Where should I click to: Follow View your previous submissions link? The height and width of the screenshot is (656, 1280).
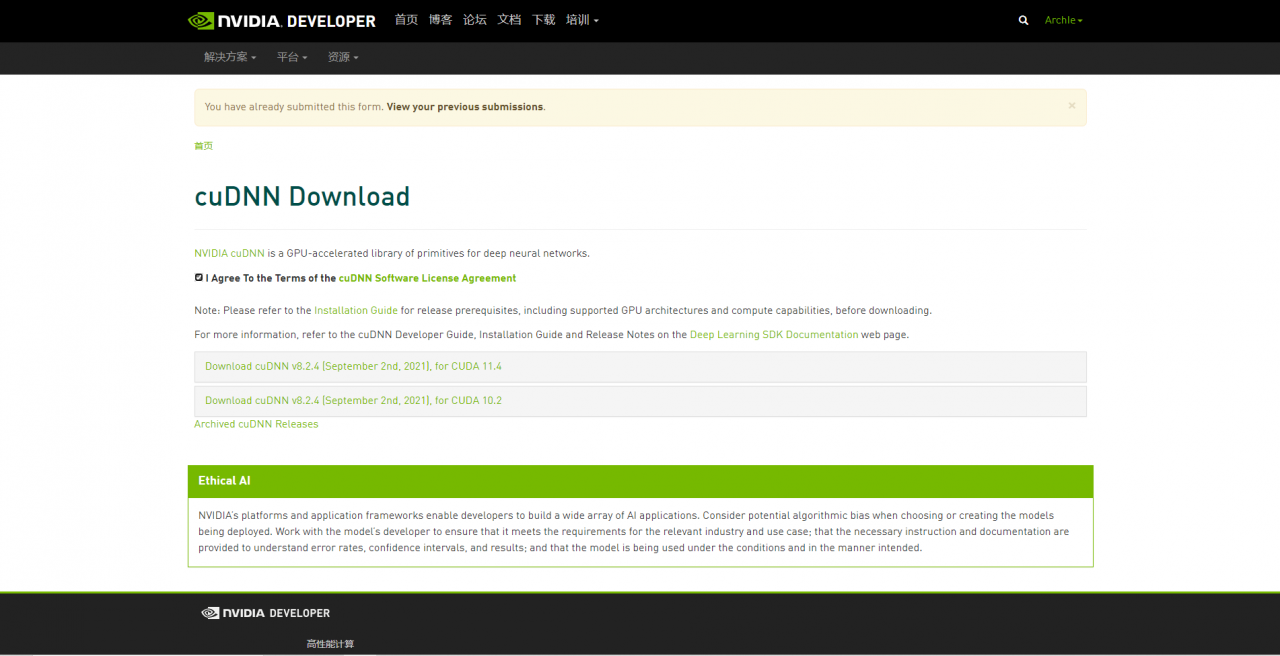click(465, 107)
